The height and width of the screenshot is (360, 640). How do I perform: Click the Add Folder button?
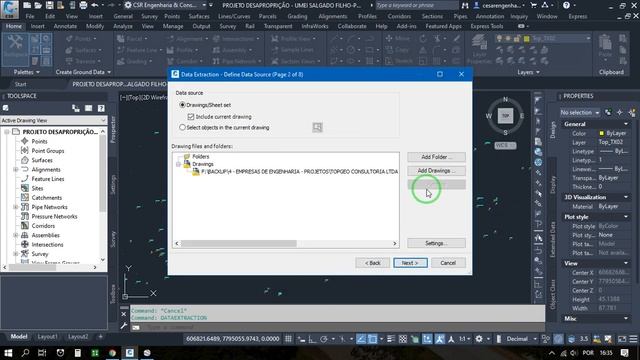point(436,157)
